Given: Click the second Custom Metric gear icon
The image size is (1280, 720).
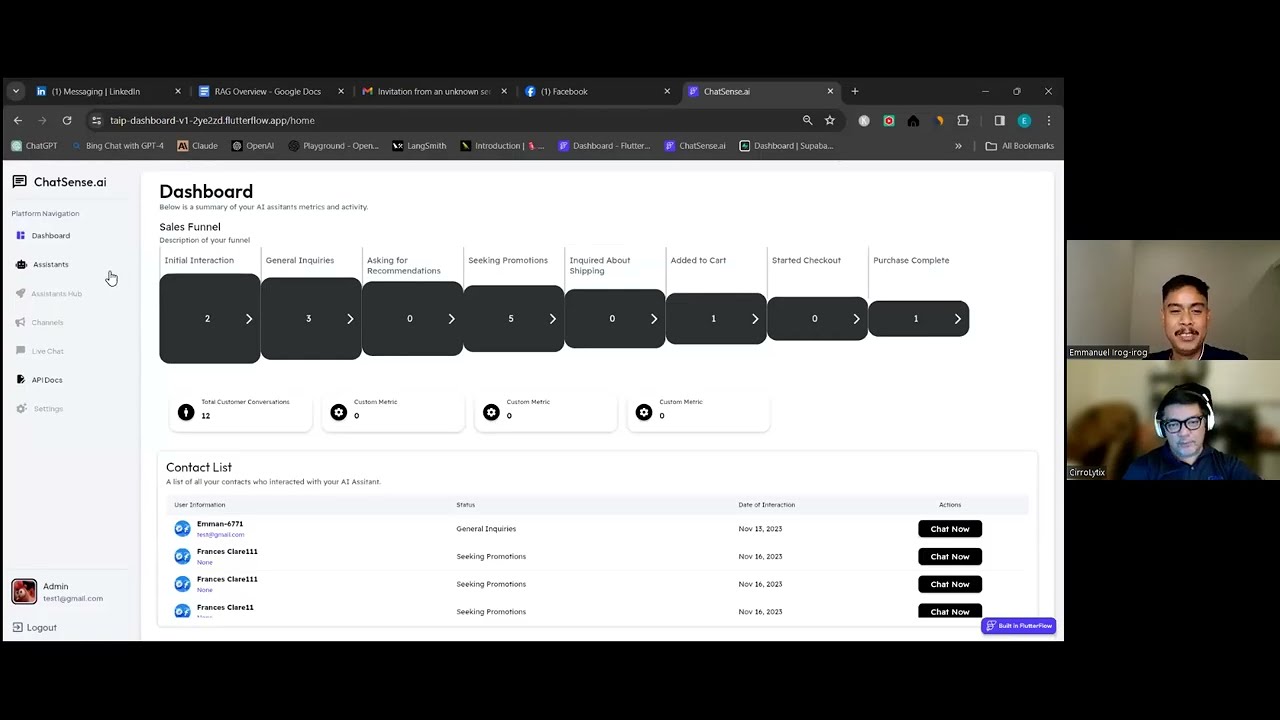Looking at the screenshot, I should tap(491, 412).
